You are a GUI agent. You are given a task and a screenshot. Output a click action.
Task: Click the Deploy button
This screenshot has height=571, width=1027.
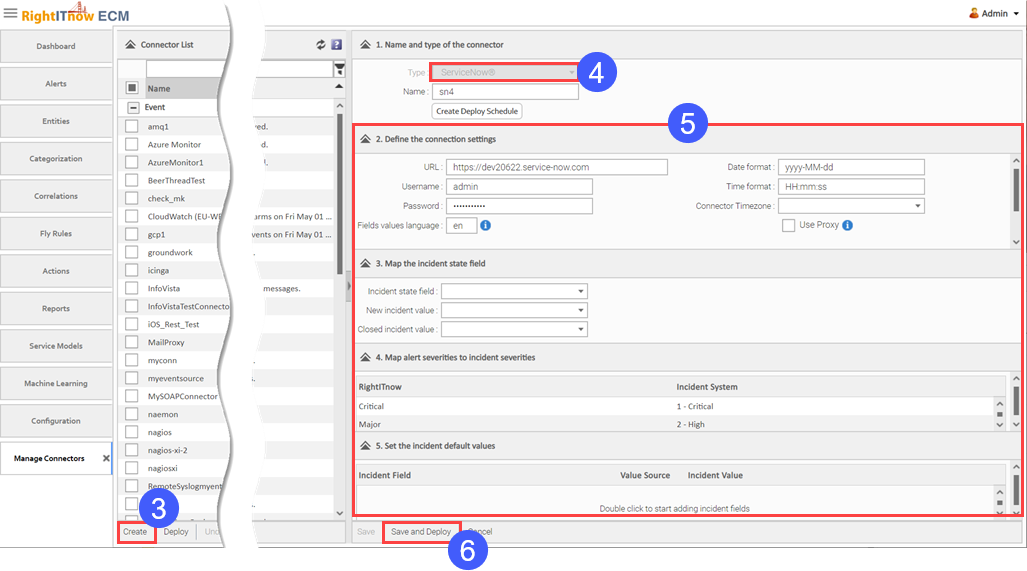(x=176, y=532)
